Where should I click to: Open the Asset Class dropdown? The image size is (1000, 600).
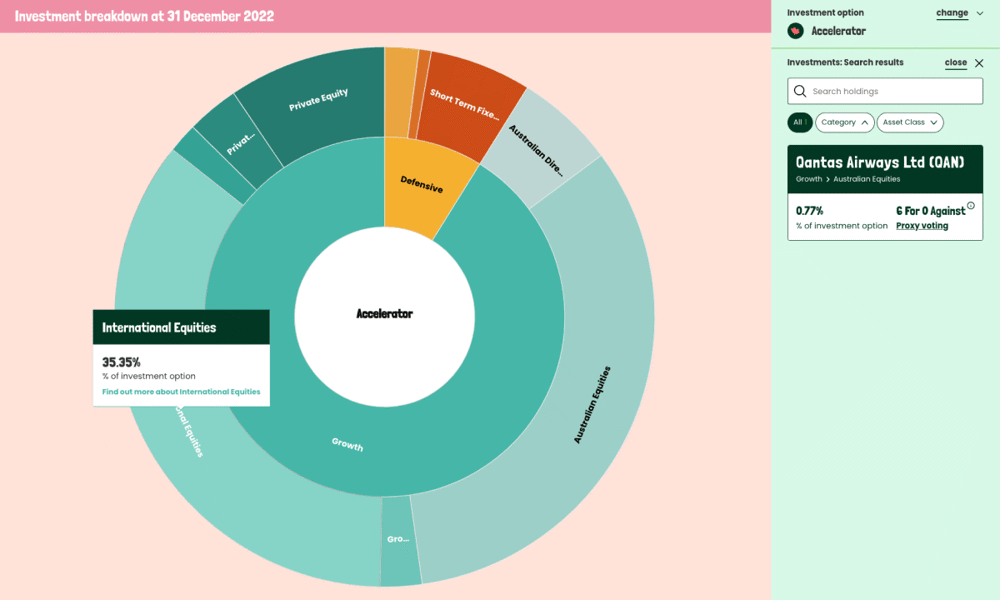909,121
